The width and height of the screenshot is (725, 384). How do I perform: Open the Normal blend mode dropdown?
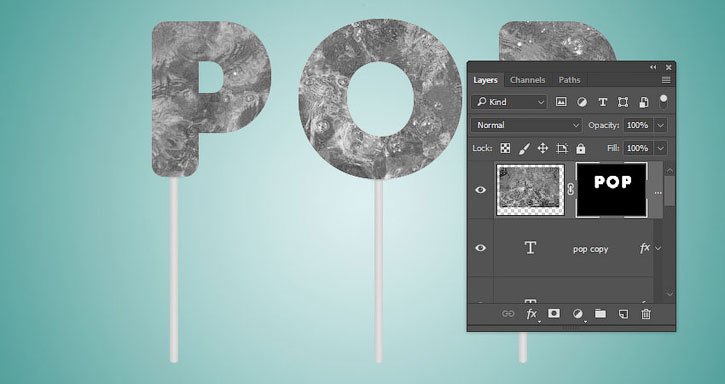coord(527,125)
